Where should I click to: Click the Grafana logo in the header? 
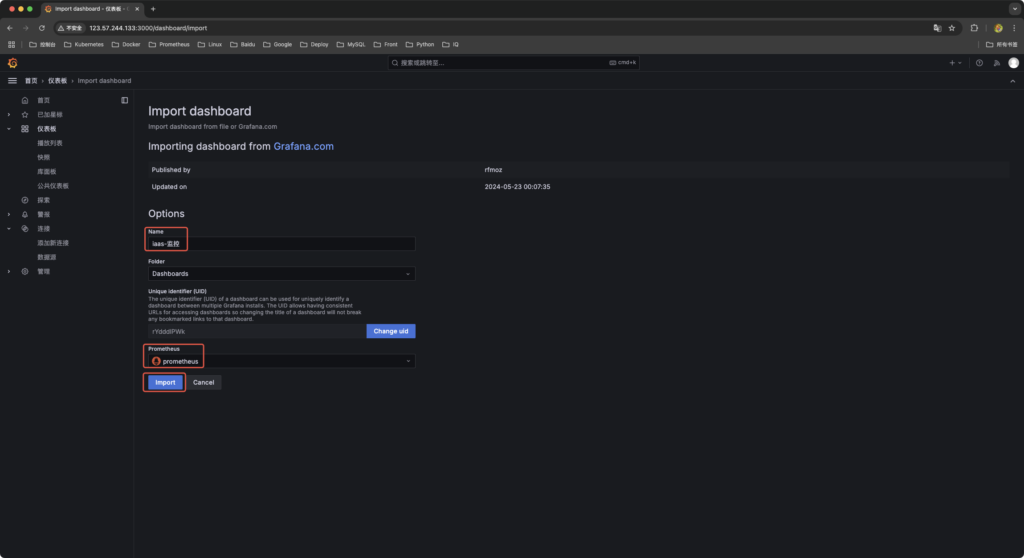[13, 63]
